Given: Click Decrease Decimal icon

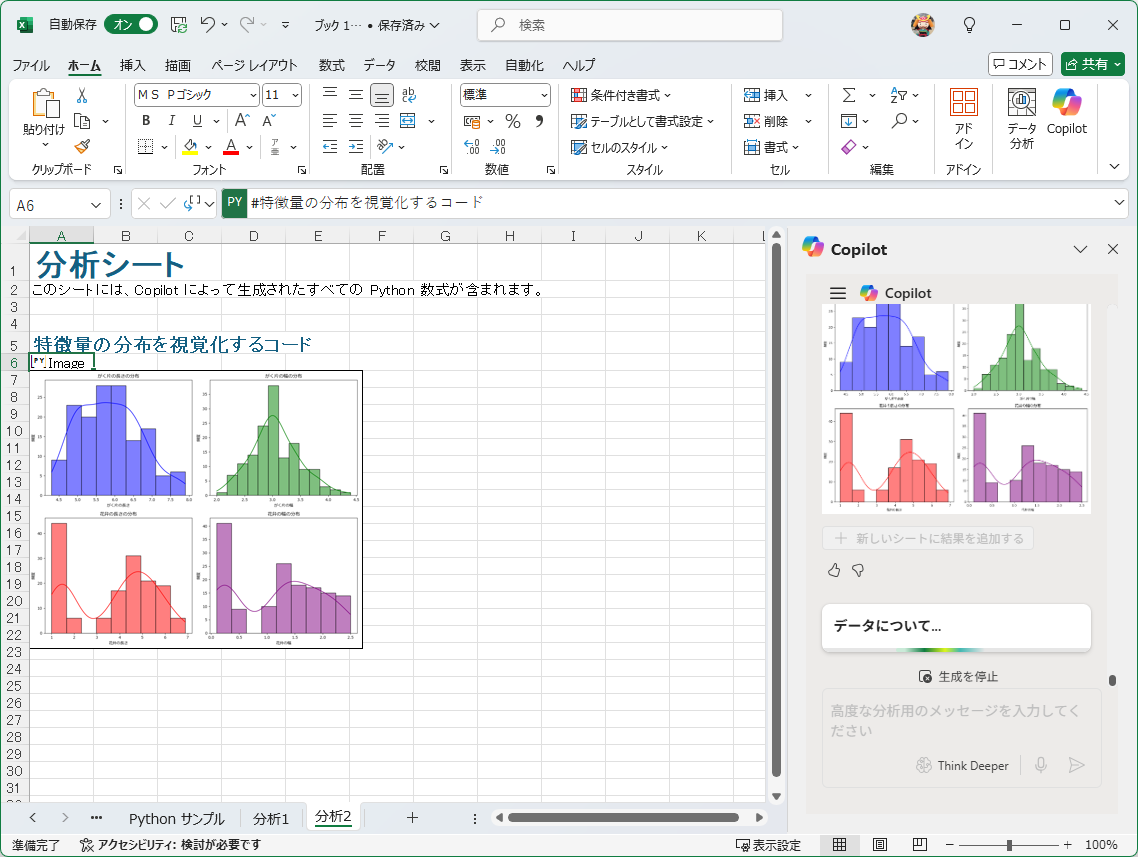Looking at the screenshot, I should tap(498, 147).
